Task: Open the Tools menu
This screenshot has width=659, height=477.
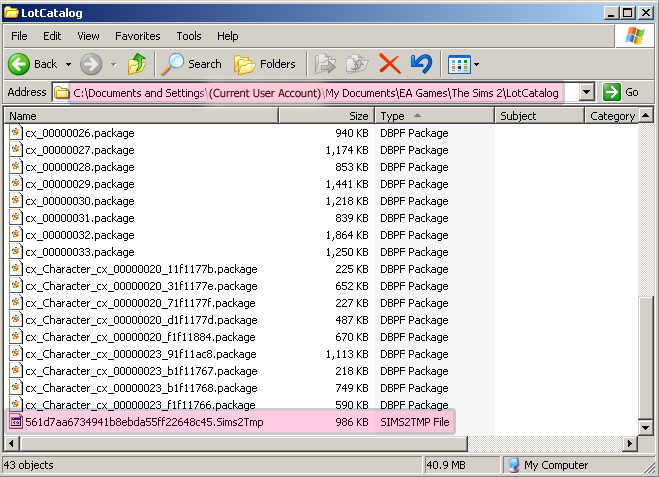Action: pos(189,36)
